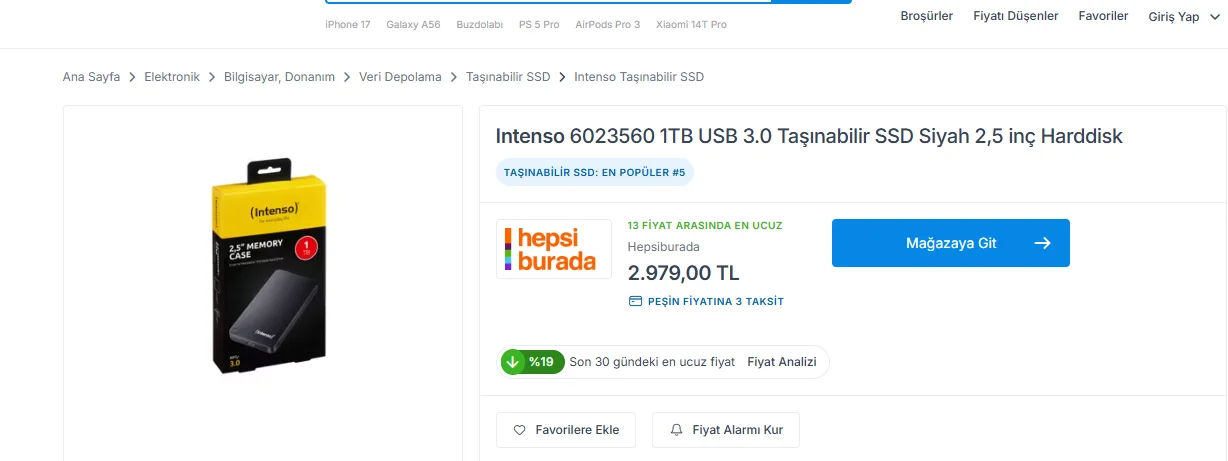Click the 13 Fiyat Arasında En Ucuz label
The image size is (1228, 461).
click(705, 225)
